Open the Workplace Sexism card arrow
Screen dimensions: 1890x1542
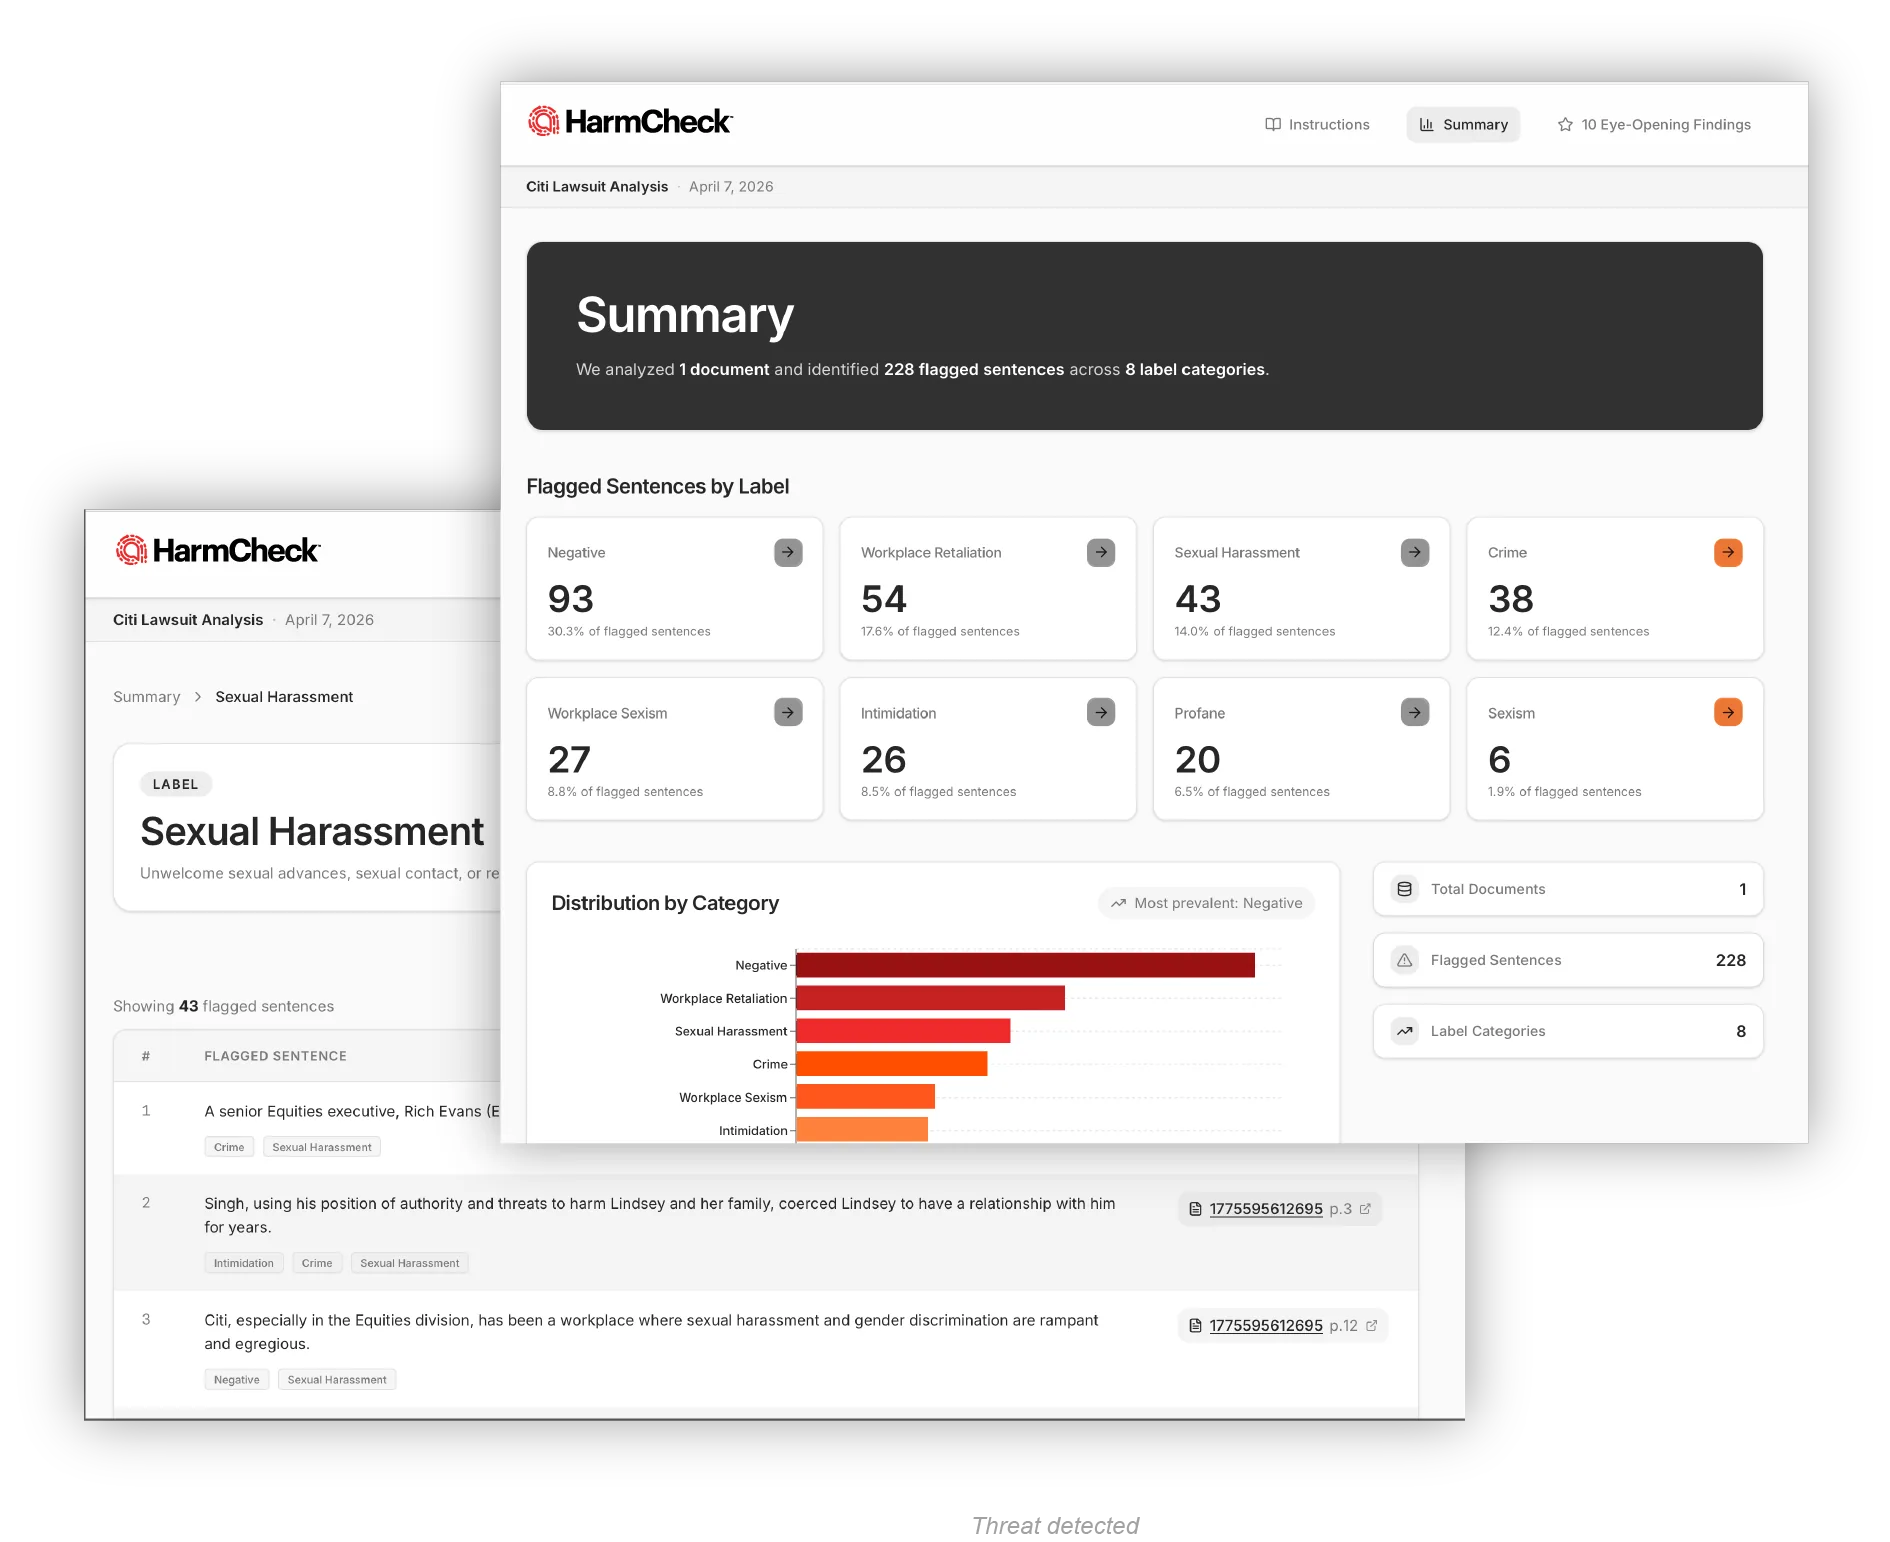[788, 712]
